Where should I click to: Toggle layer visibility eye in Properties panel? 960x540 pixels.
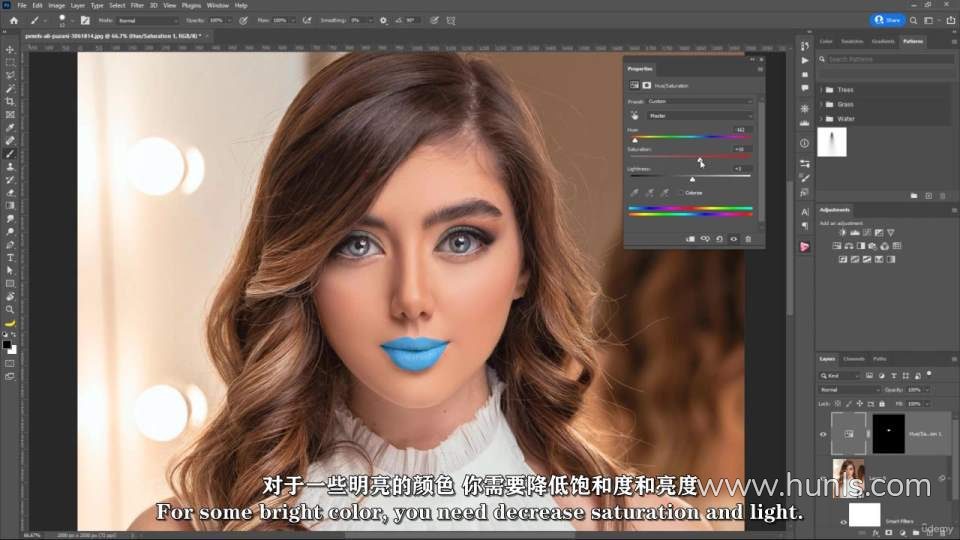click(x=733, y=239)
